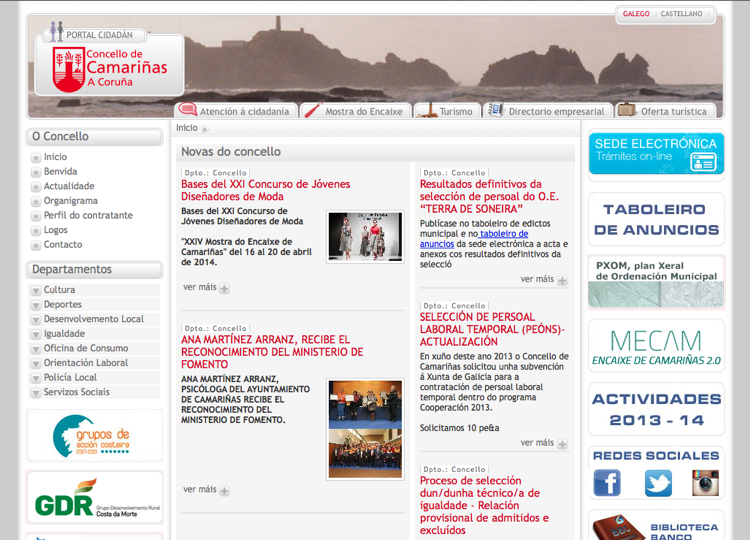Click the plus icon under the Ana Martínez Arranz article
Screen dimensions: 750x540
pos(224,491)
